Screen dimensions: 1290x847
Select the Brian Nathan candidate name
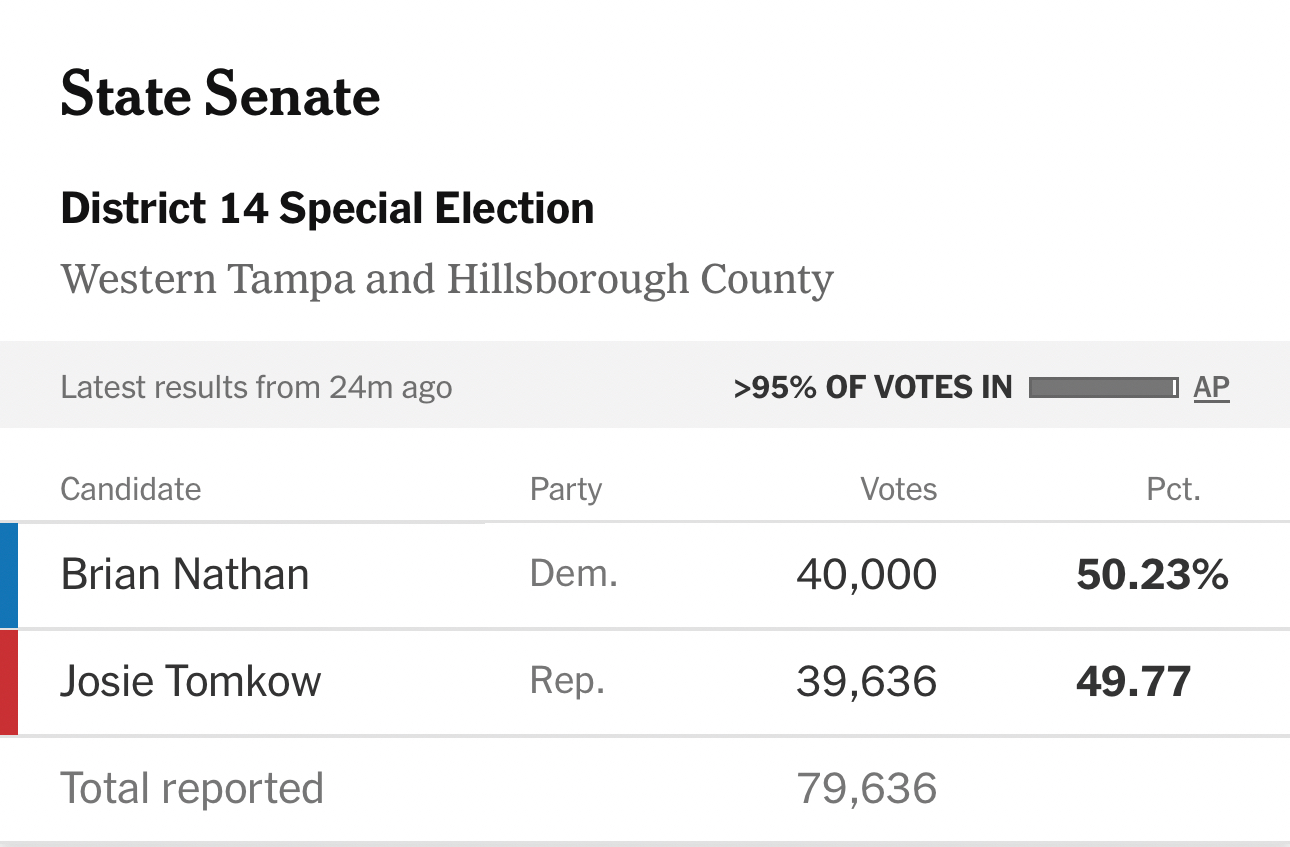pyautogui.click(x=185, y=575)
